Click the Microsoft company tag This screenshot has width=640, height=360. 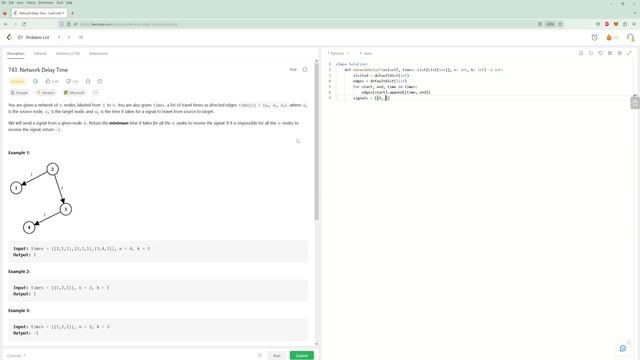[x=74, y=93]
